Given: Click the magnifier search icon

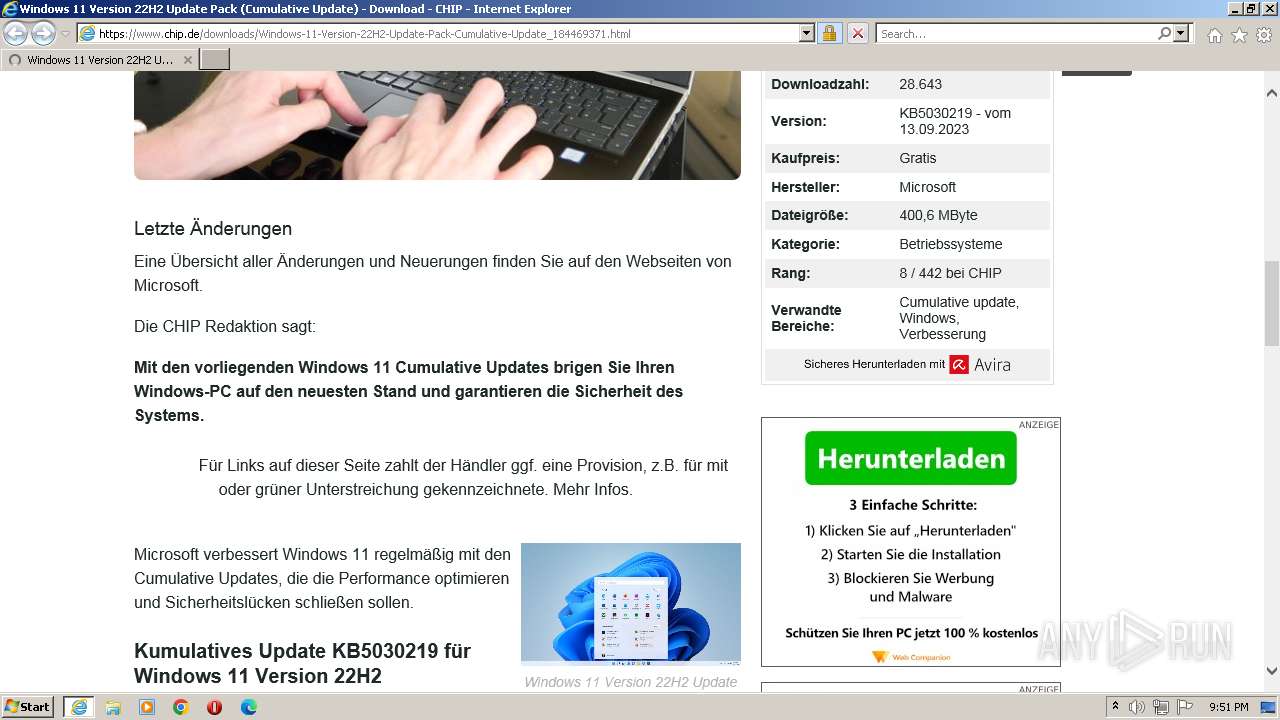Looking at the screenshot, I should (x=1164, y=34).
